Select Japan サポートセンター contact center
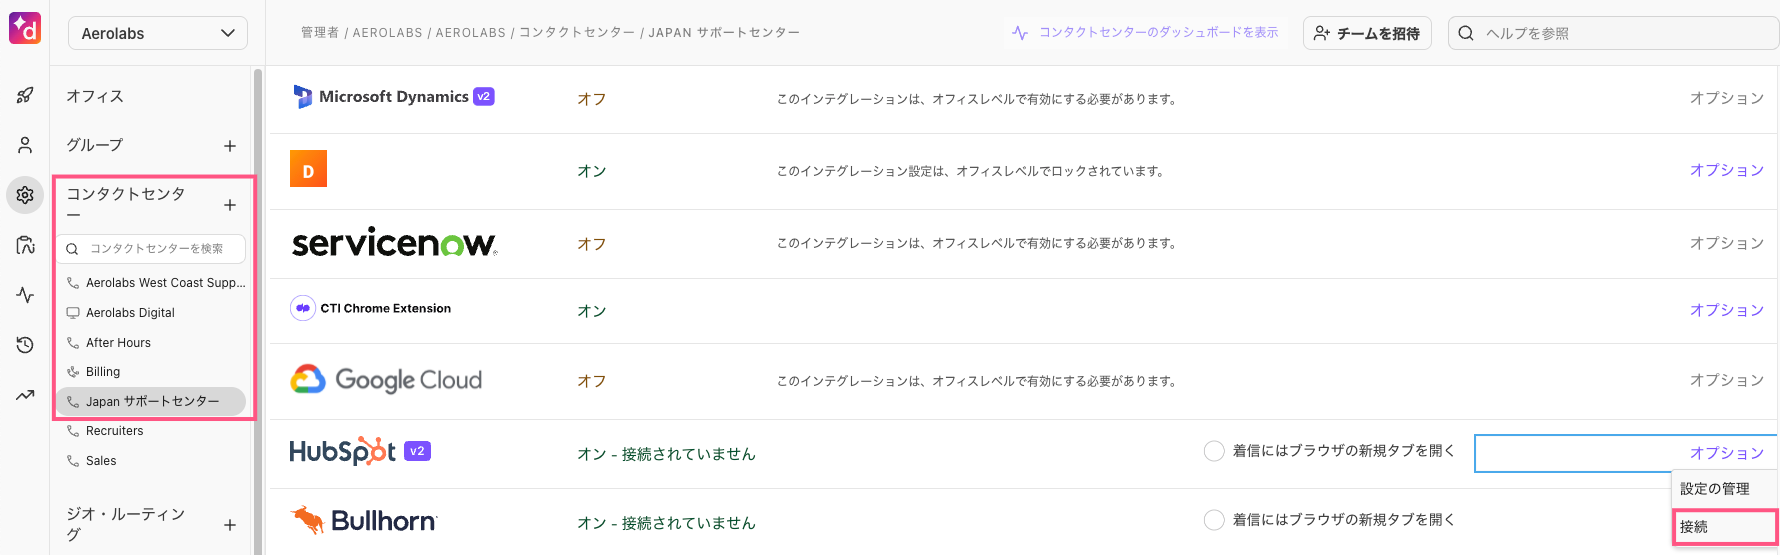The image size is (1780, 555). coord(151,401)
